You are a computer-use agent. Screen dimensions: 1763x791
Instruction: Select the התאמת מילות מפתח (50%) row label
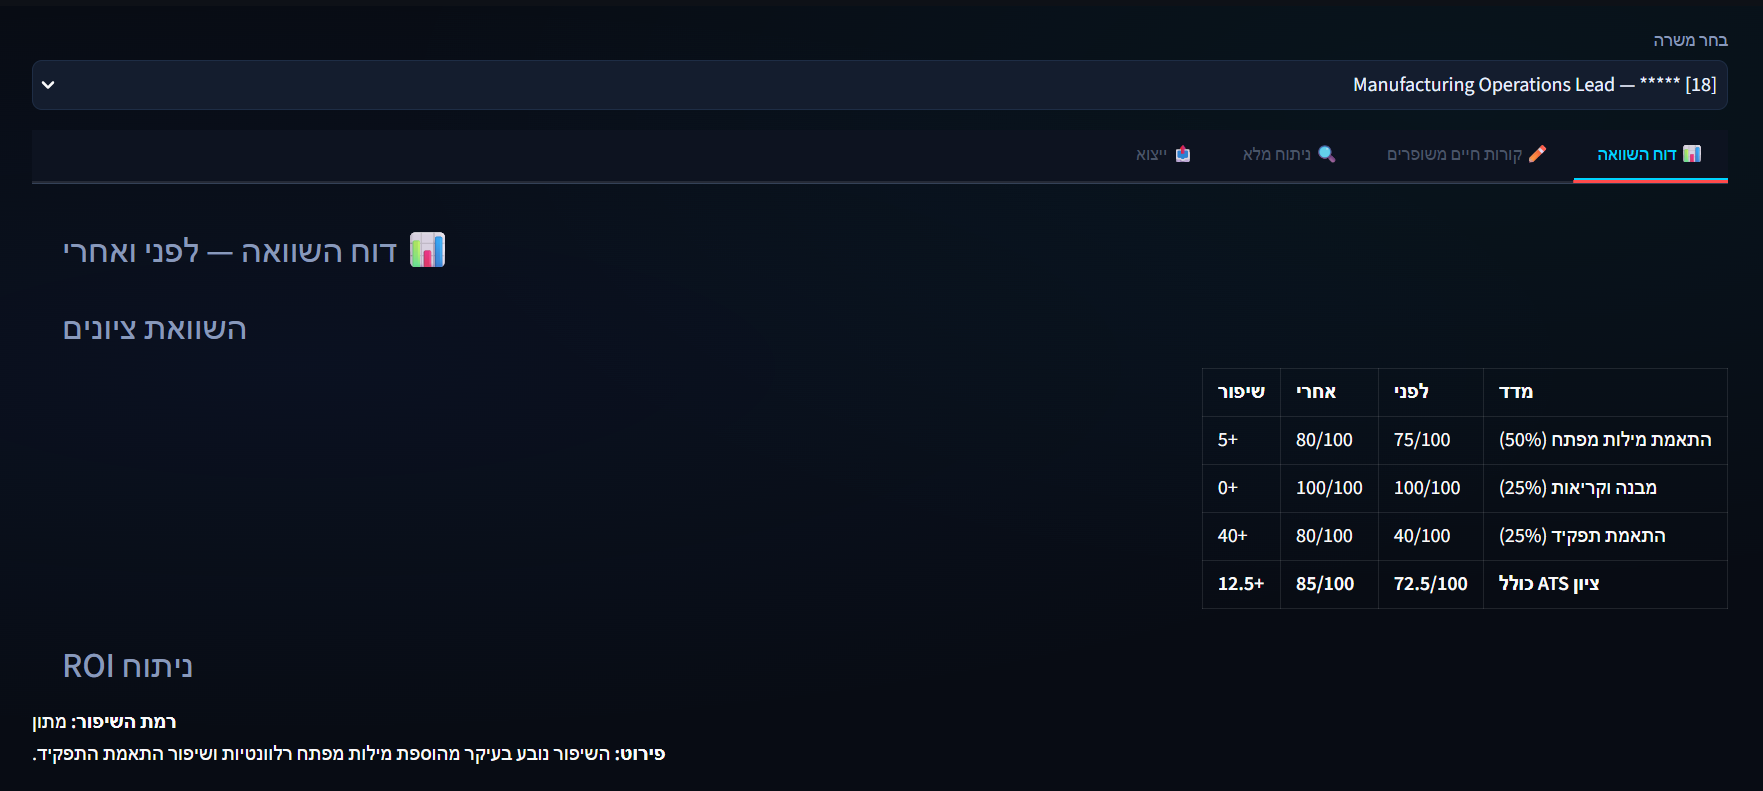[1605, 440]
